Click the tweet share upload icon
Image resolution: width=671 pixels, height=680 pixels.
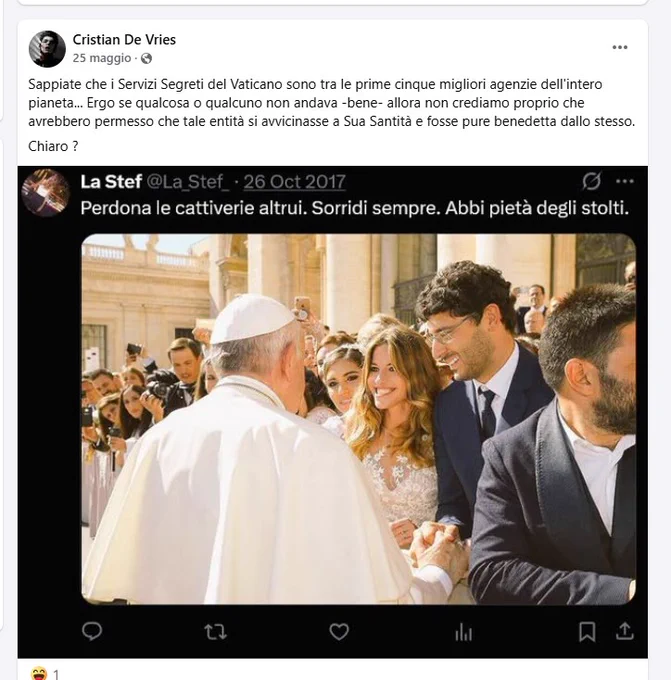(625, 631)
